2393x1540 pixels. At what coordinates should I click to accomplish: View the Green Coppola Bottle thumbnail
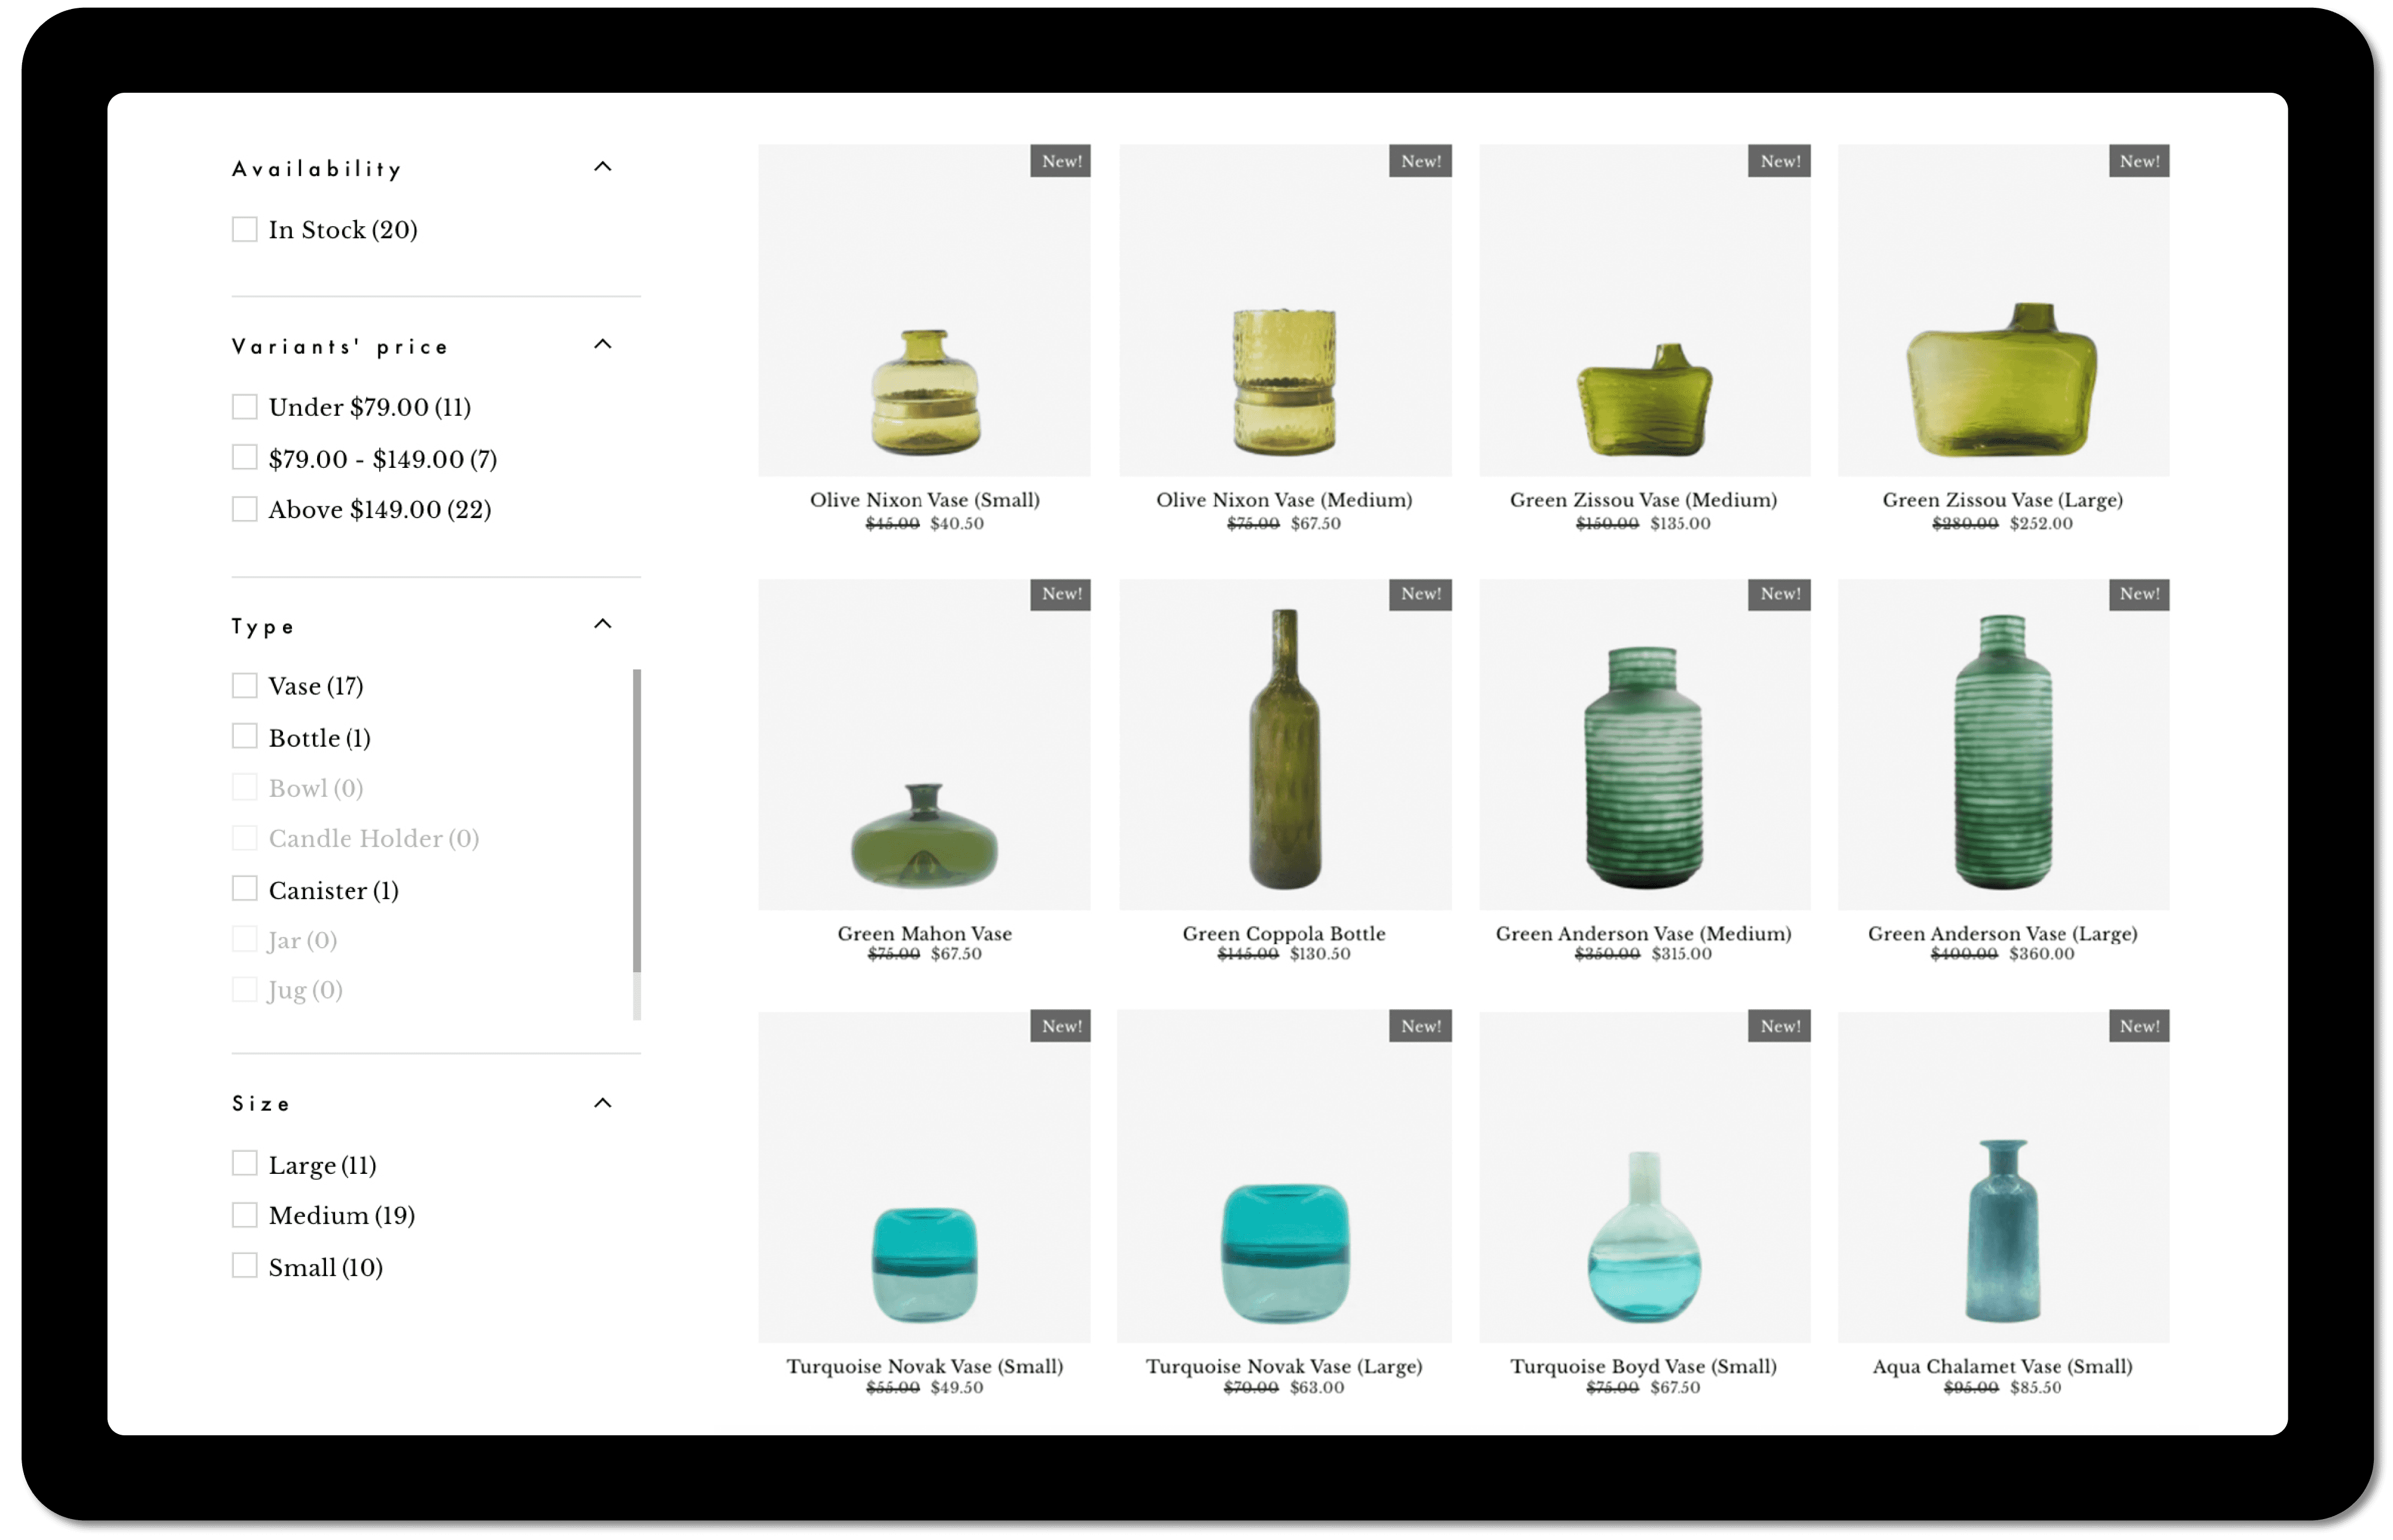(x=1284, y=745)
